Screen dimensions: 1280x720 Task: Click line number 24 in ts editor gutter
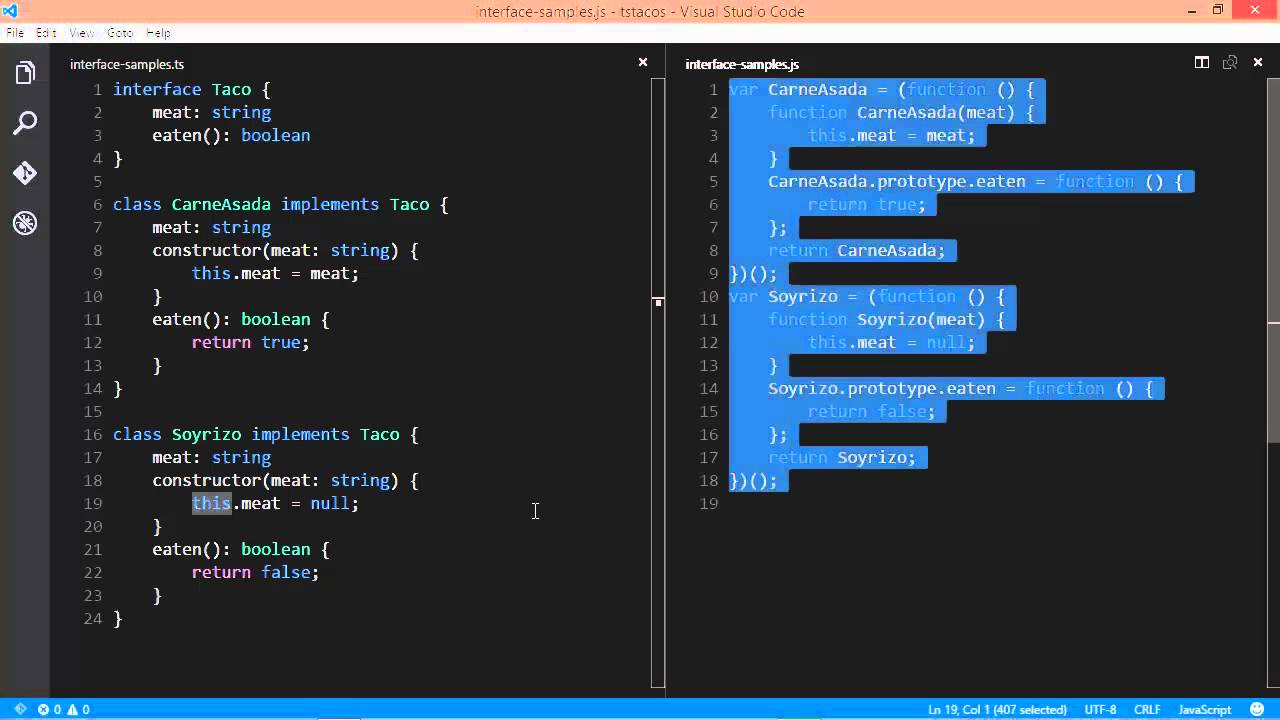[x=93, y=618]
